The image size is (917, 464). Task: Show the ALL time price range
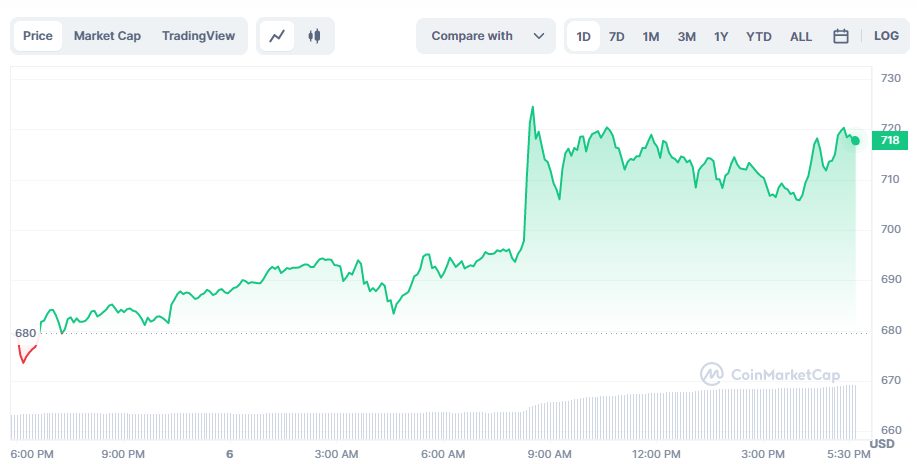[x=801, y=36]
